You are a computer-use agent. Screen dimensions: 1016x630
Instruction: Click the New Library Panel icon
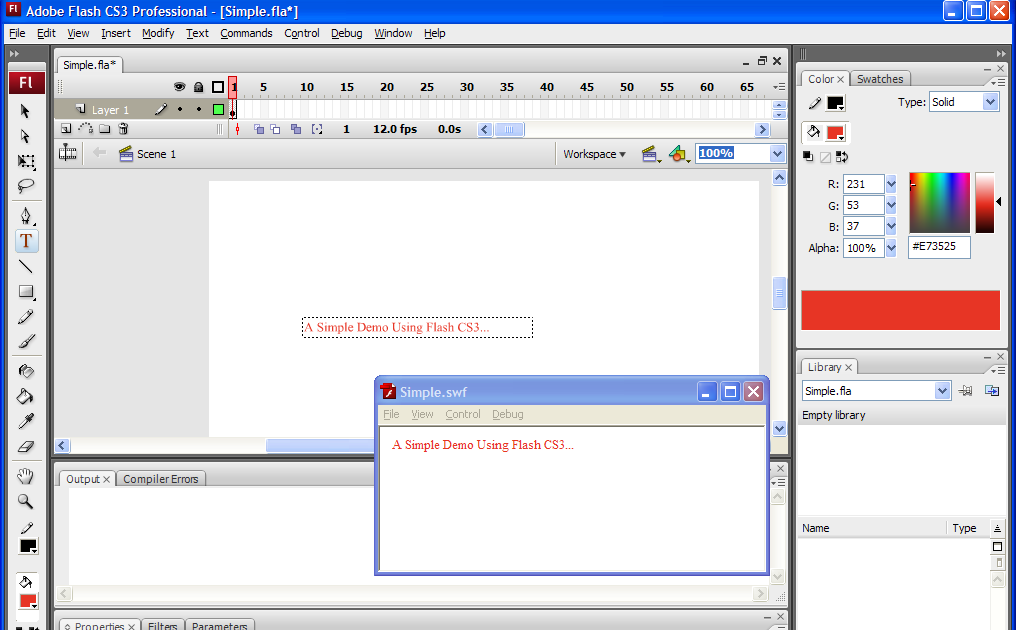pos(992,391)
